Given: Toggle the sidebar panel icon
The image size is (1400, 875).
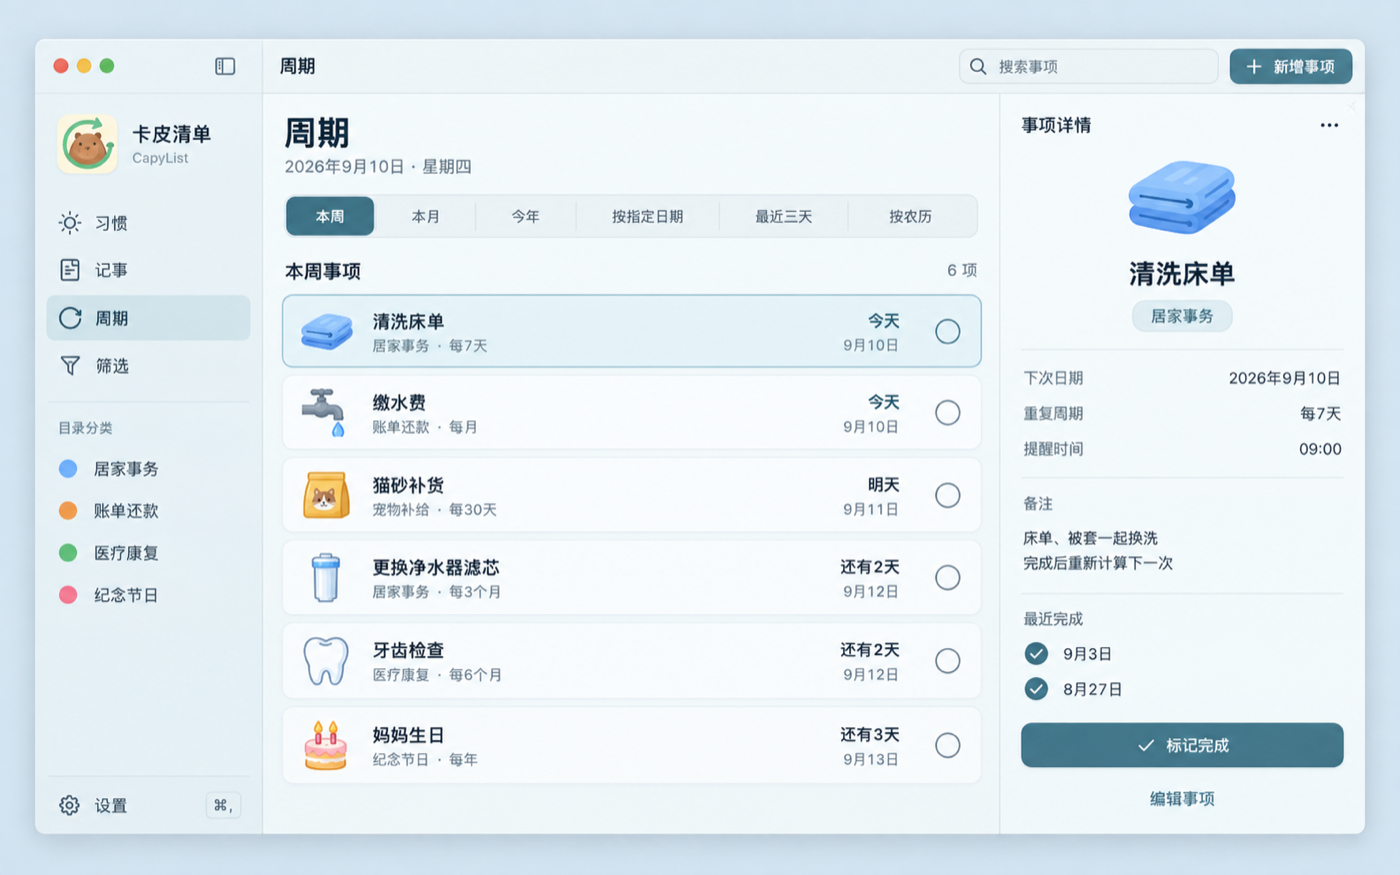Looking at the screenshot, I should [x=225, y=66].
